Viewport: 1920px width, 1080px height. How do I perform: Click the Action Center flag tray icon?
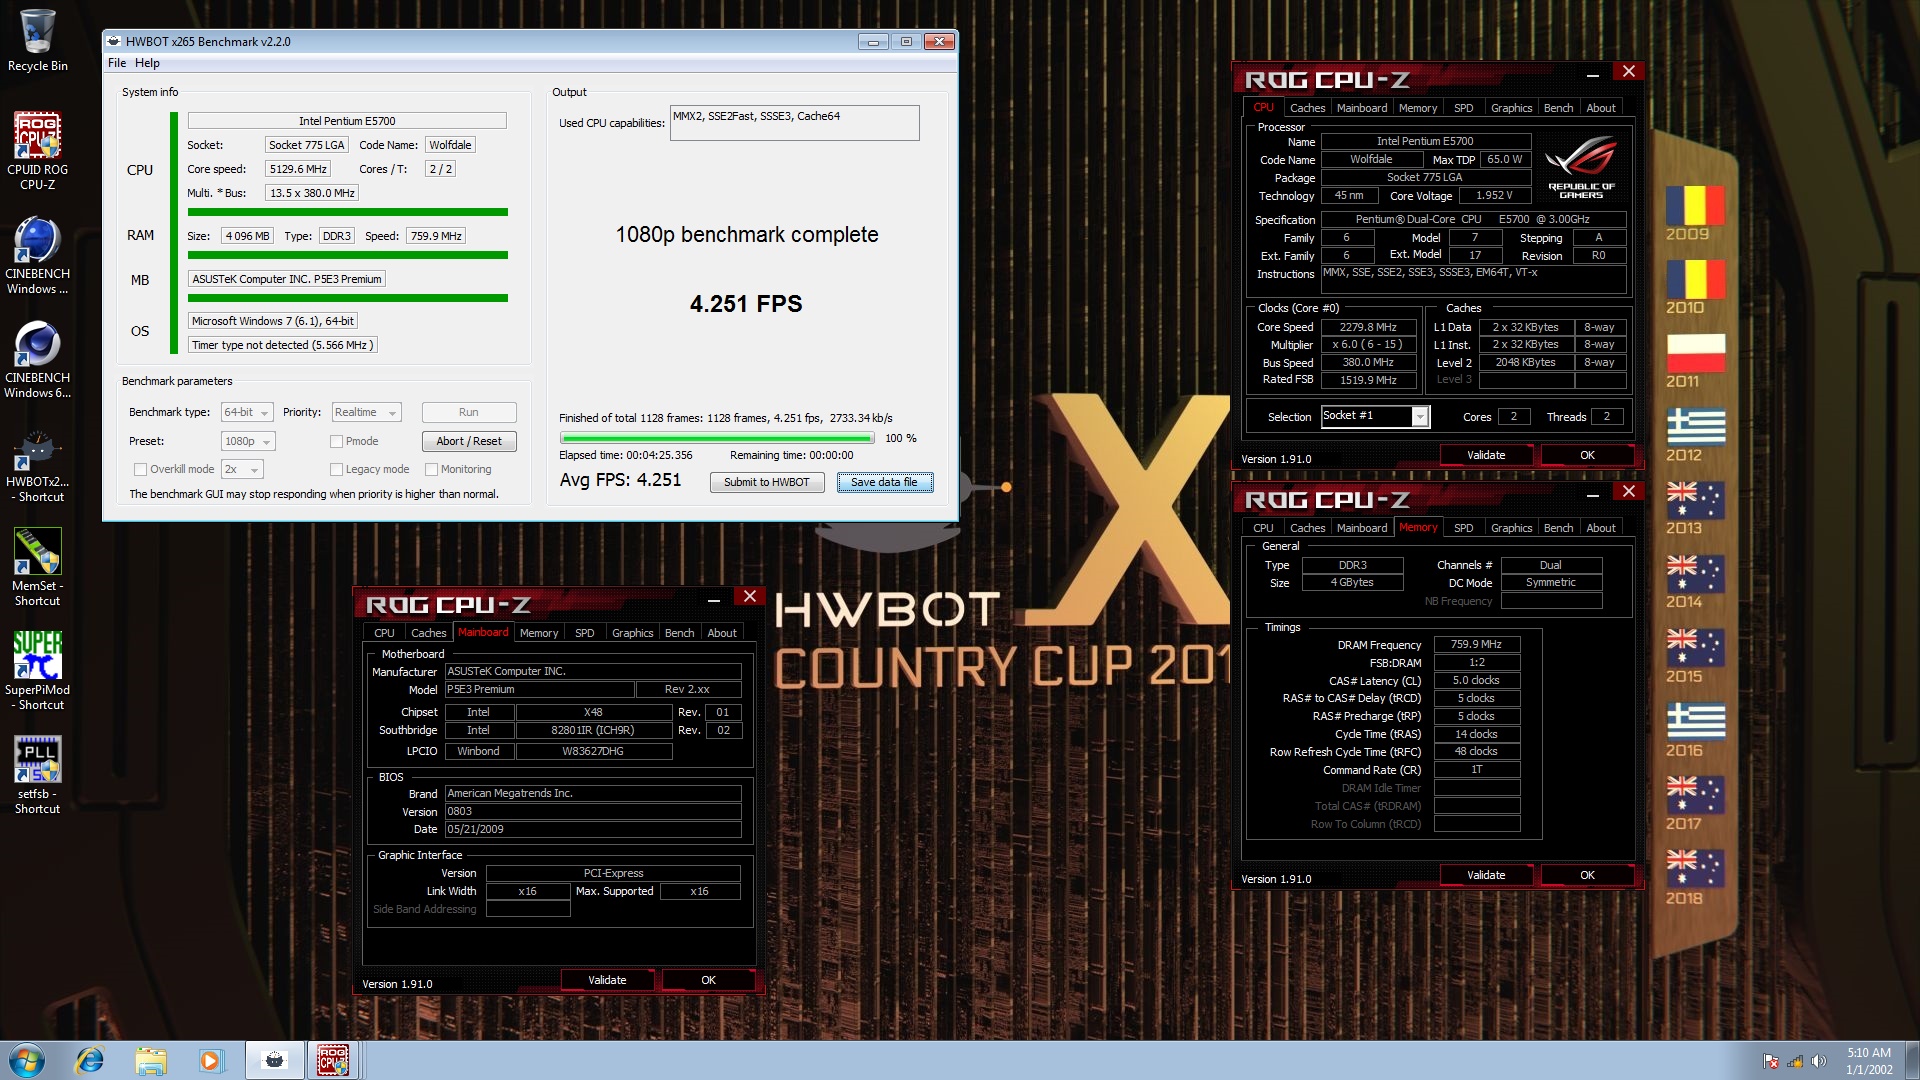[1771, 1061]
